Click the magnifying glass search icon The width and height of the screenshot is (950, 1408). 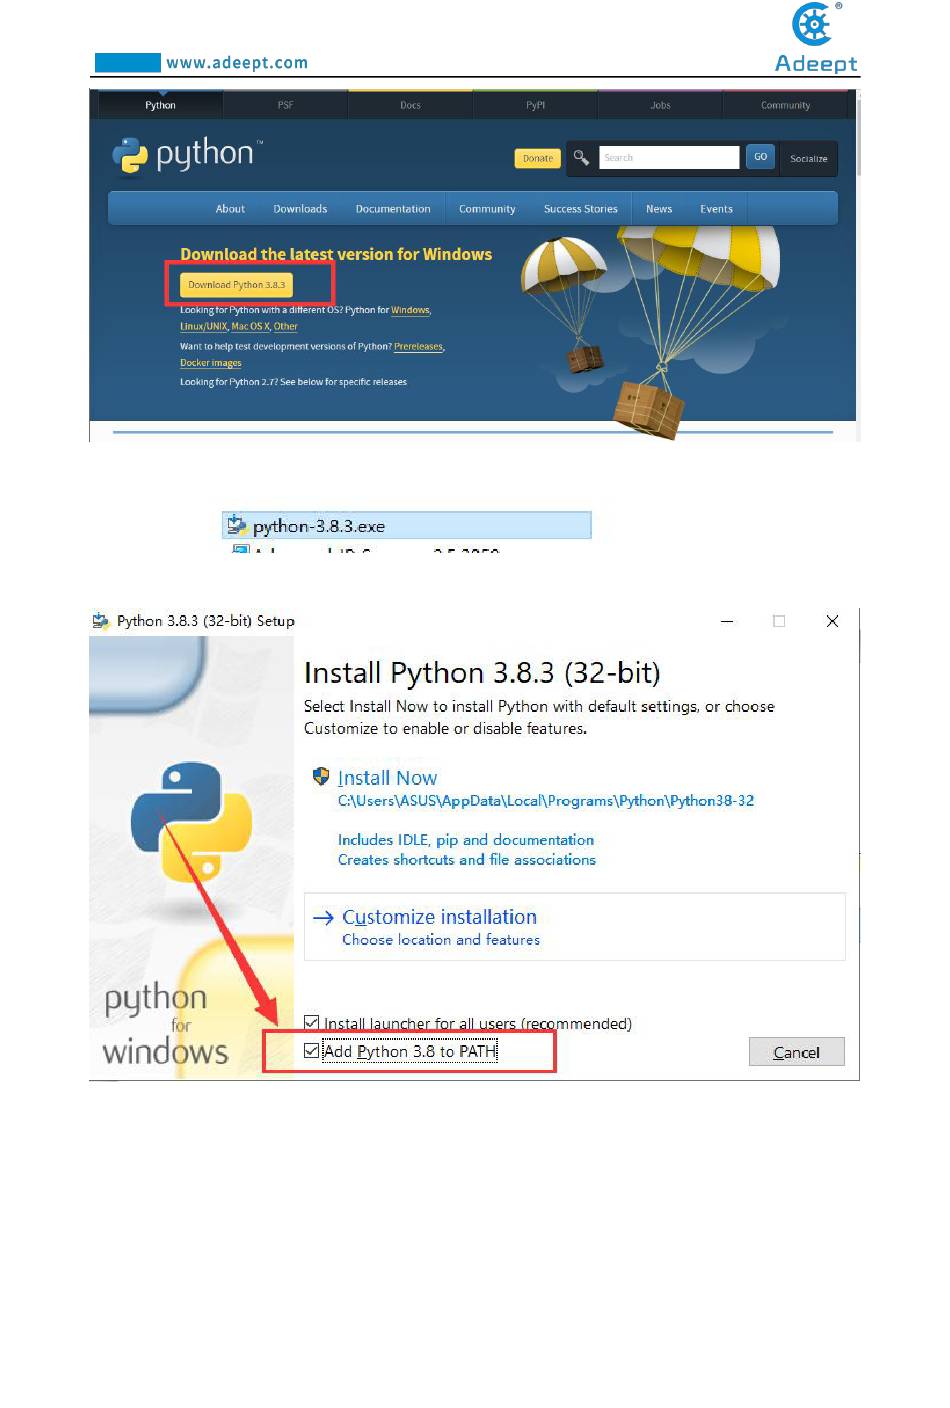point(581,158)
